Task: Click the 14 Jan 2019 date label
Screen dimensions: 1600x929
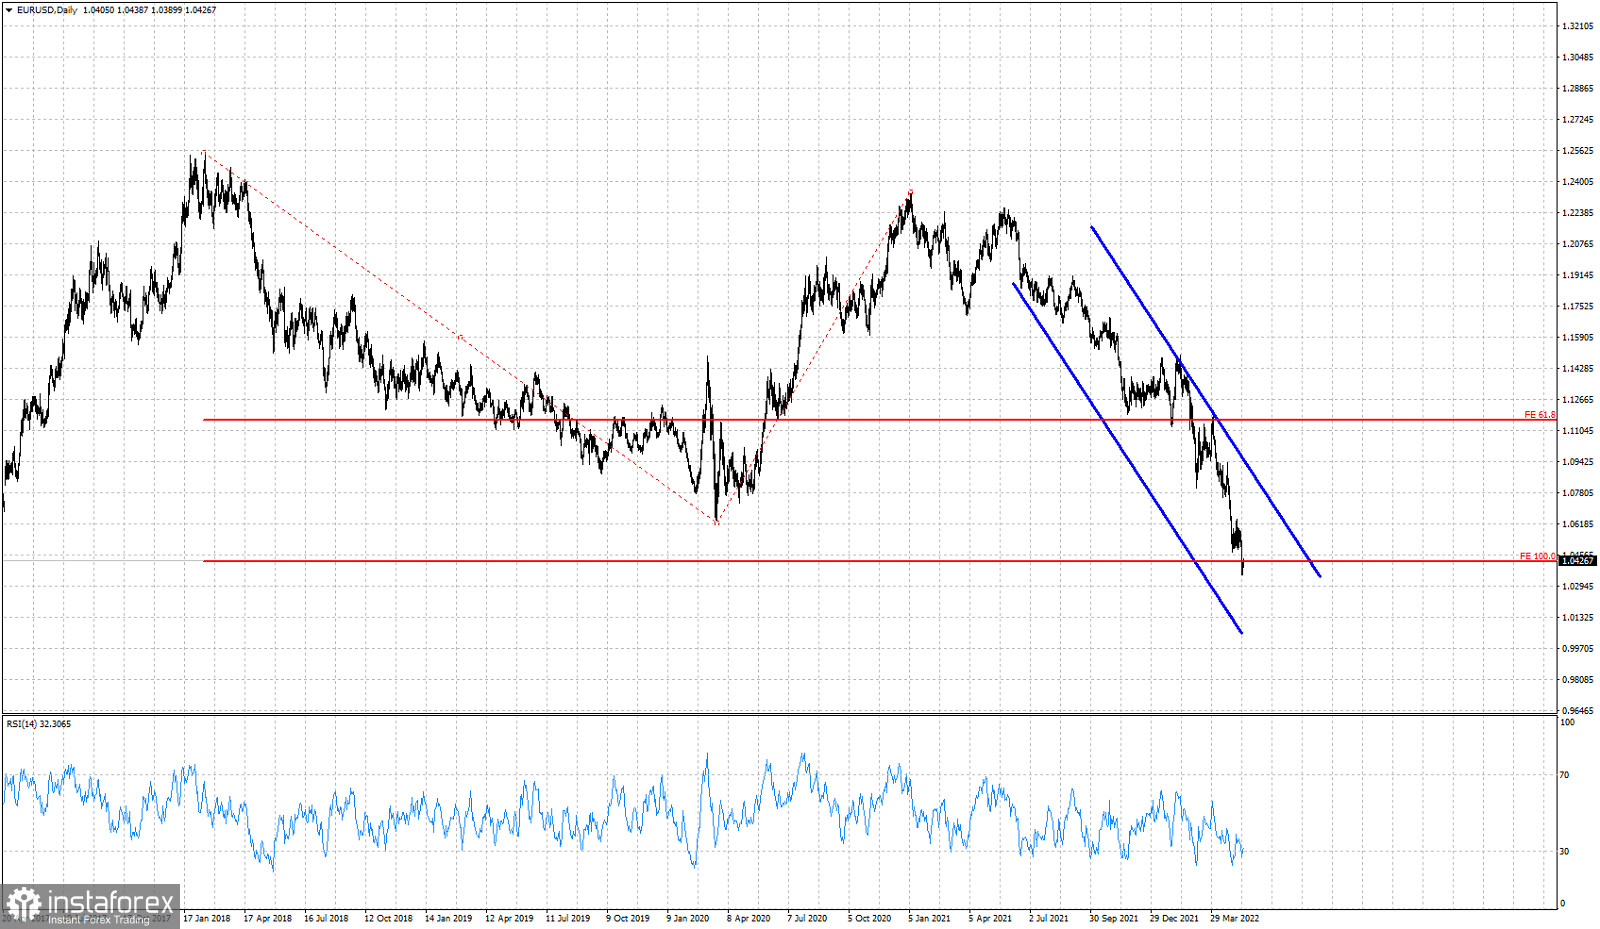Action: (x=448, y=918)
